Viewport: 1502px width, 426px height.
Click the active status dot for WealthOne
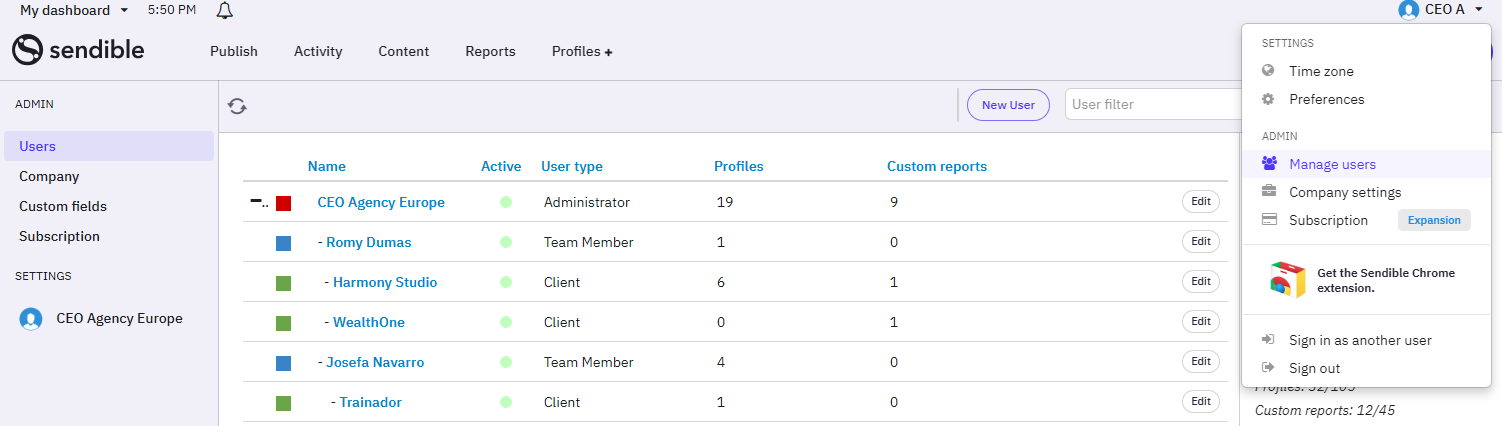(506, 322)
